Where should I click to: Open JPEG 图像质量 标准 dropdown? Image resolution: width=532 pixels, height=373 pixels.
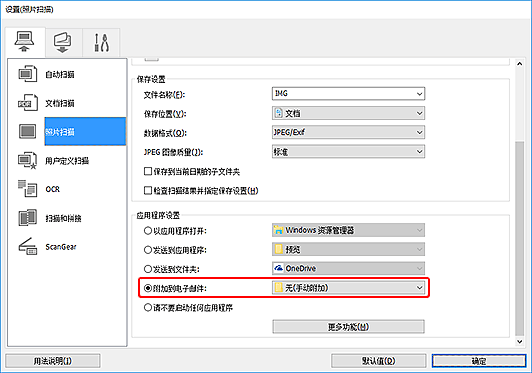[348, 151]
